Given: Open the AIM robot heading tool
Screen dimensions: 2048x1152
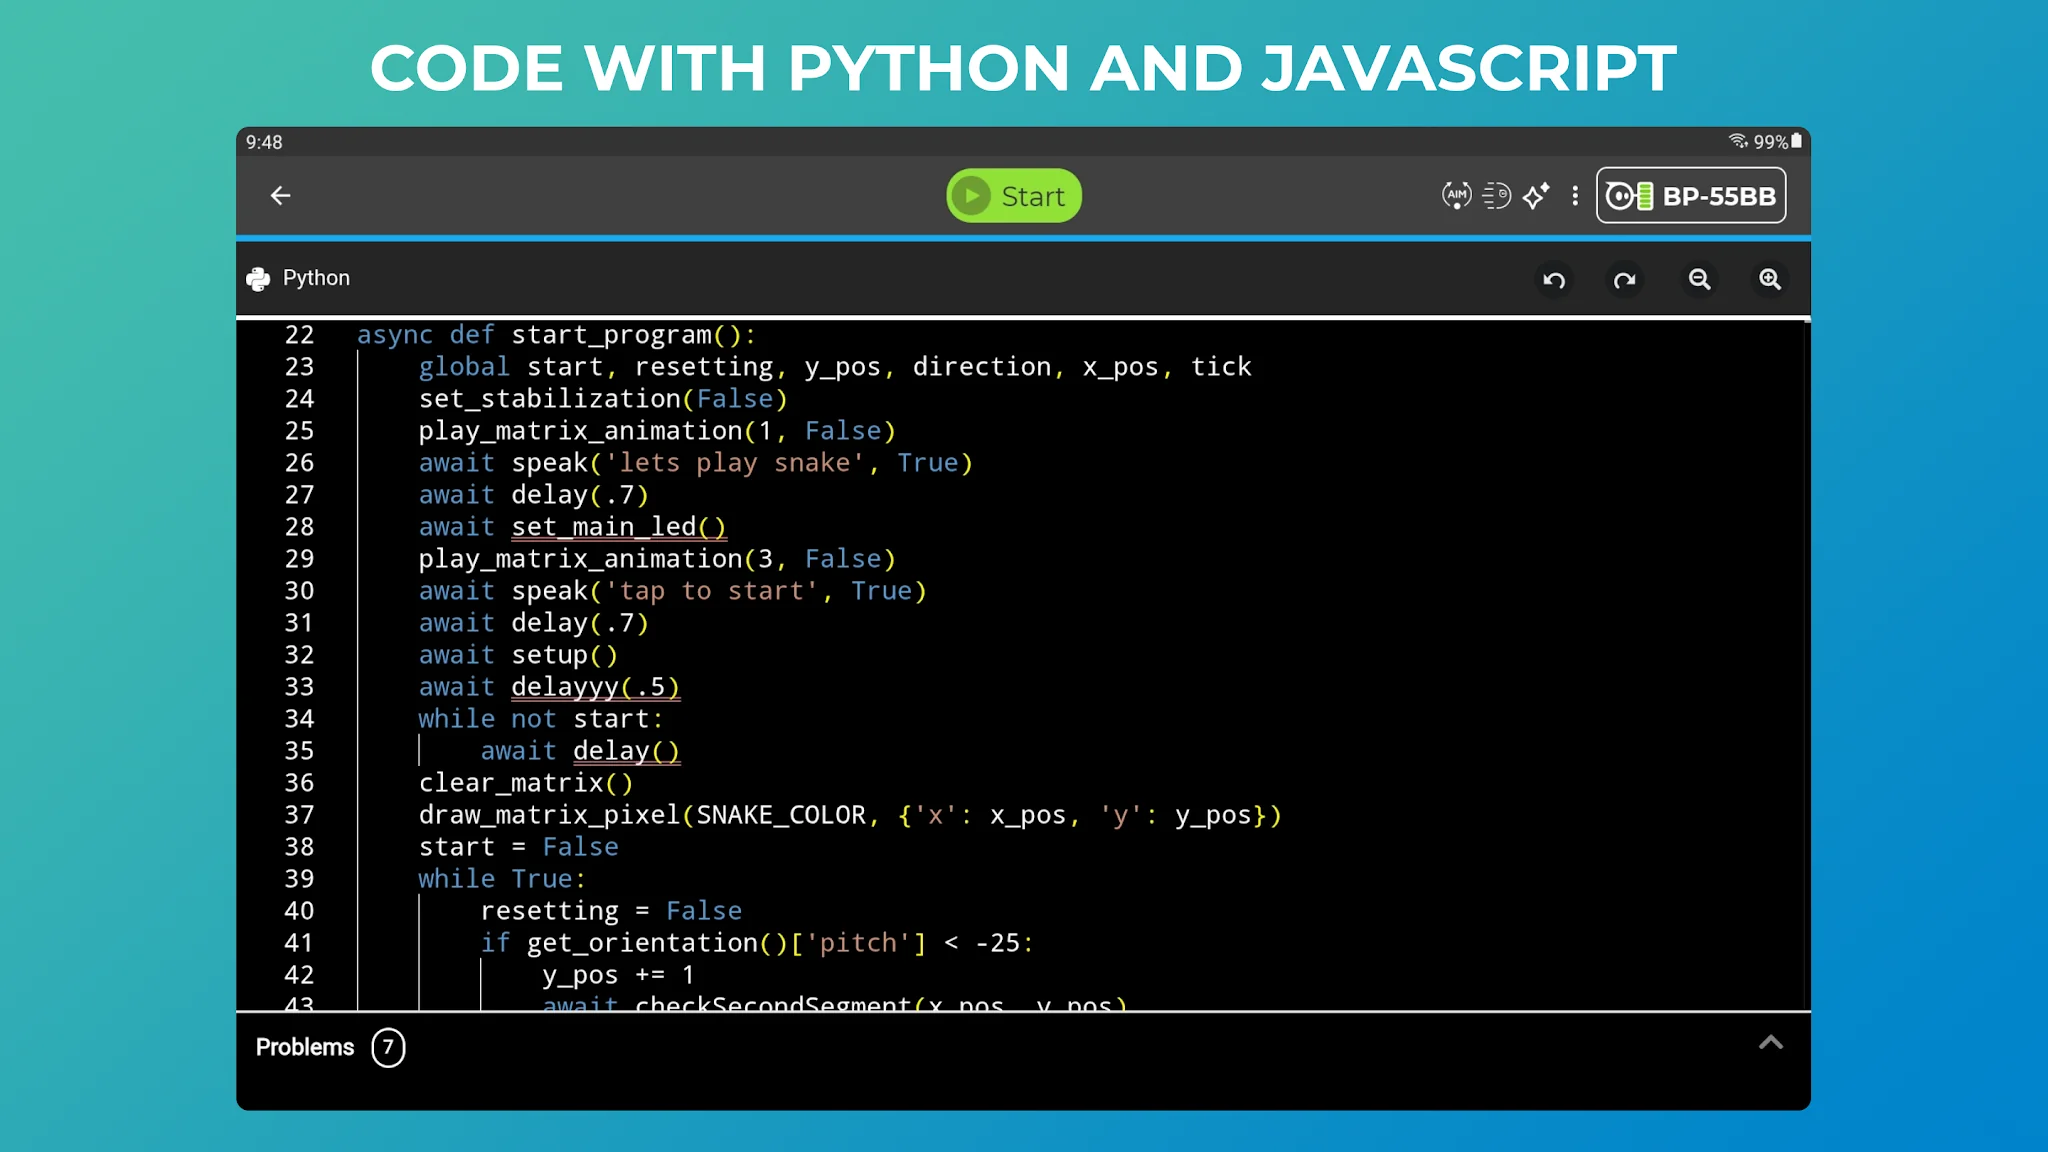Looking at the screenshot, I should [x=1456, y=196].
